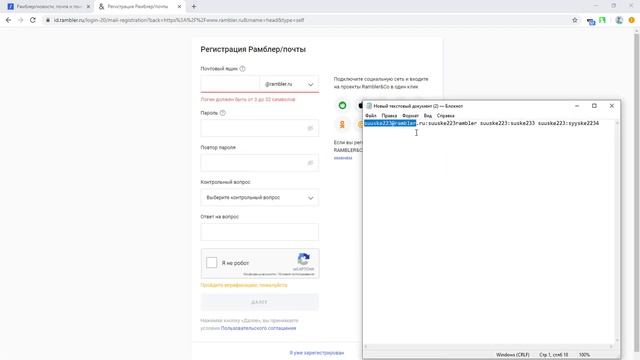
Task: Open the Я уже зарегистрирован link
Action: (317, 353)
